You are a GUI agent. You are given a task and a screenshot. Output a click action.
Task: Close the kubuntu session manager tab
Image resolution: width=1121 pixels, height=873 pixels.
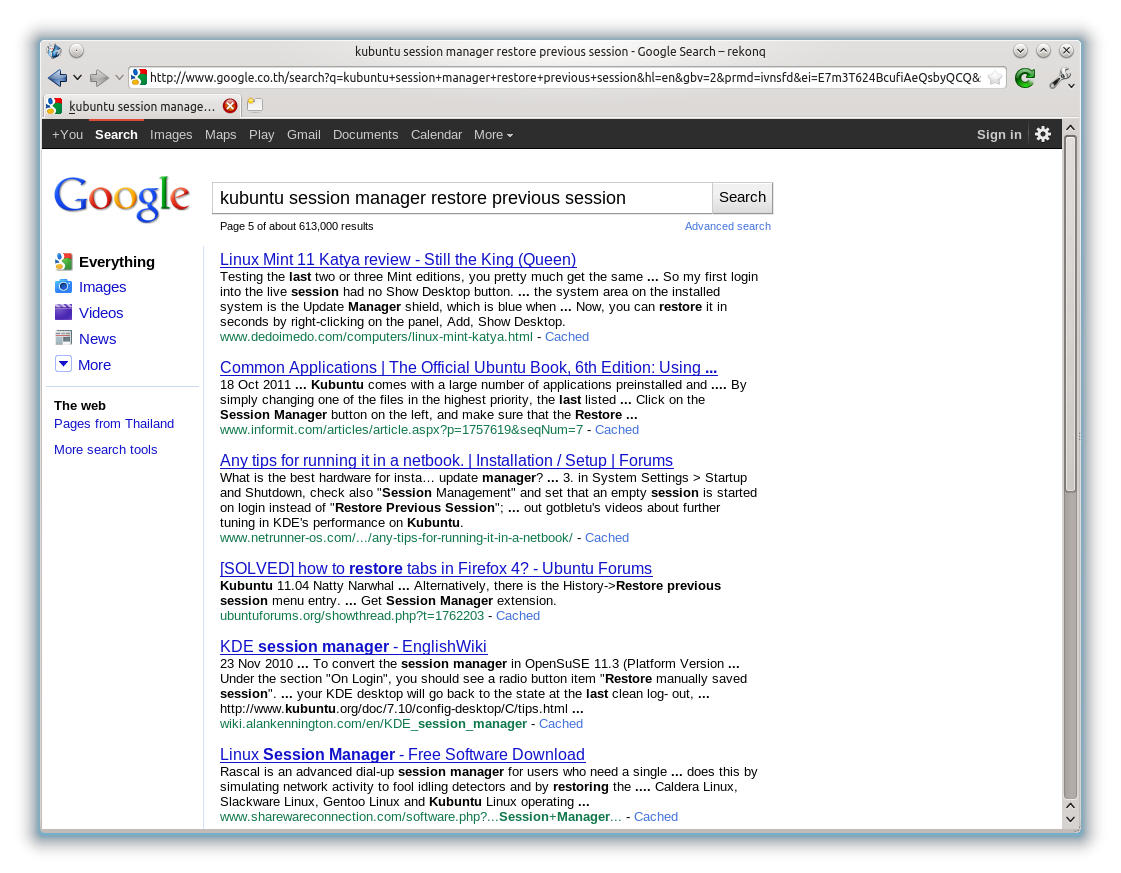(230, 106)
